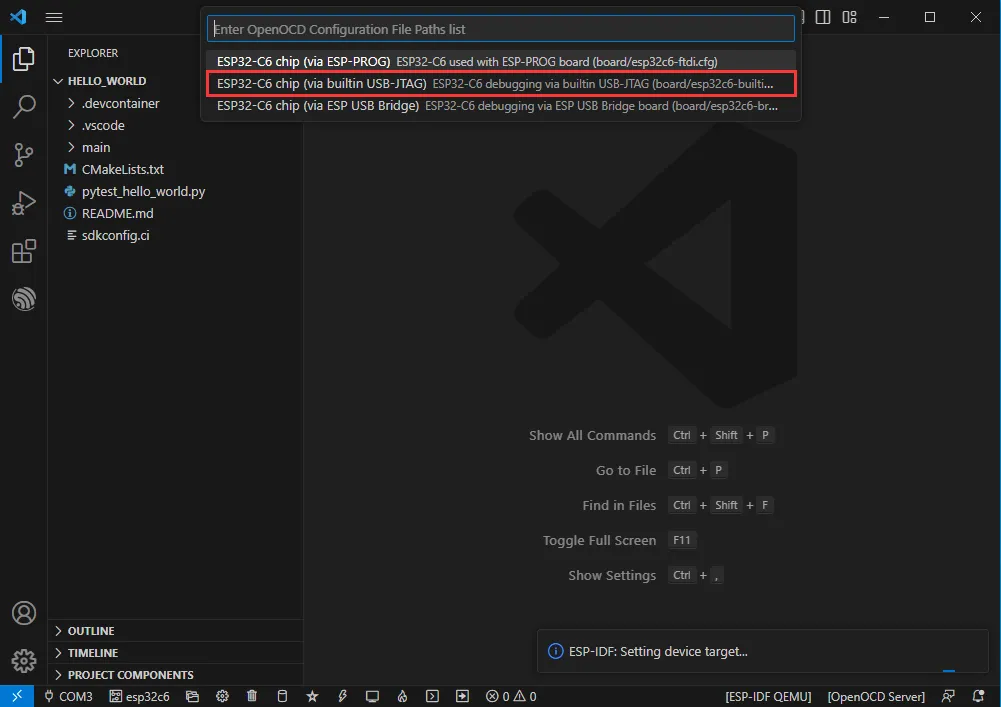
Task: Click the flame build-flash-monitor icon
Action: coord(402,696)
